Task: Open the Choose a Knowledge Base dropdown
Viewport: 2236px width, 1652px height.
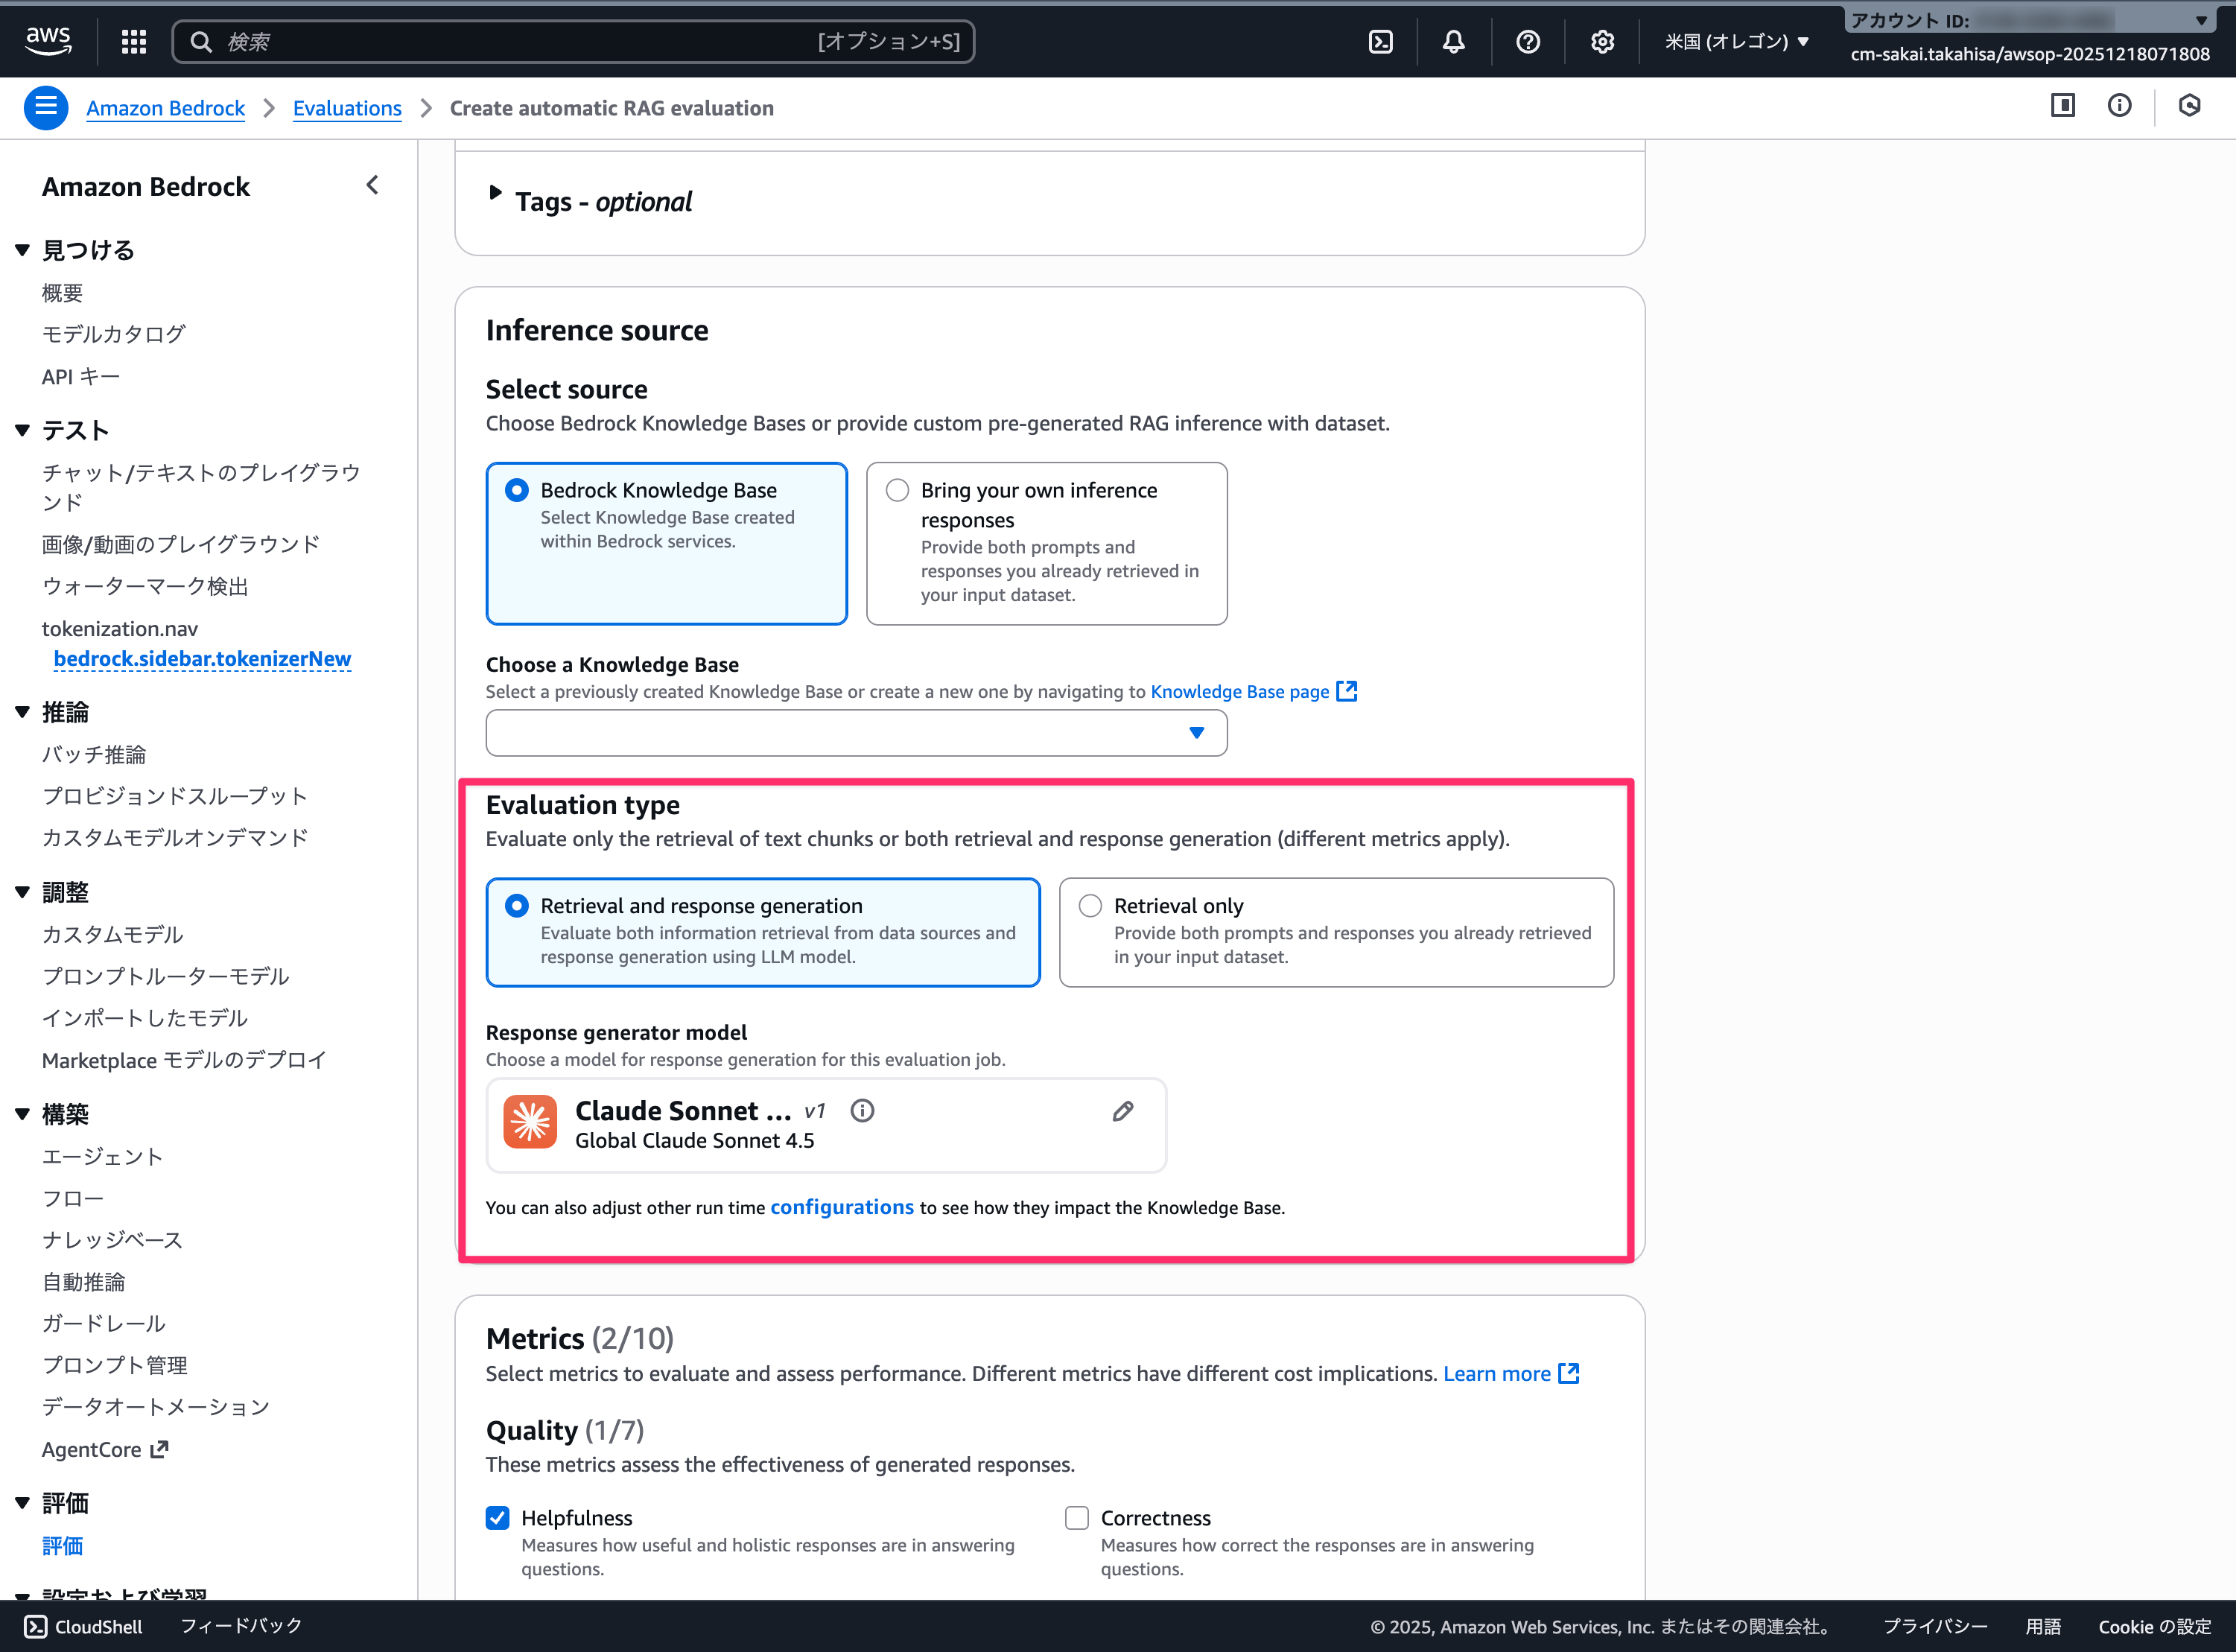Action: [x=856, y=733]
